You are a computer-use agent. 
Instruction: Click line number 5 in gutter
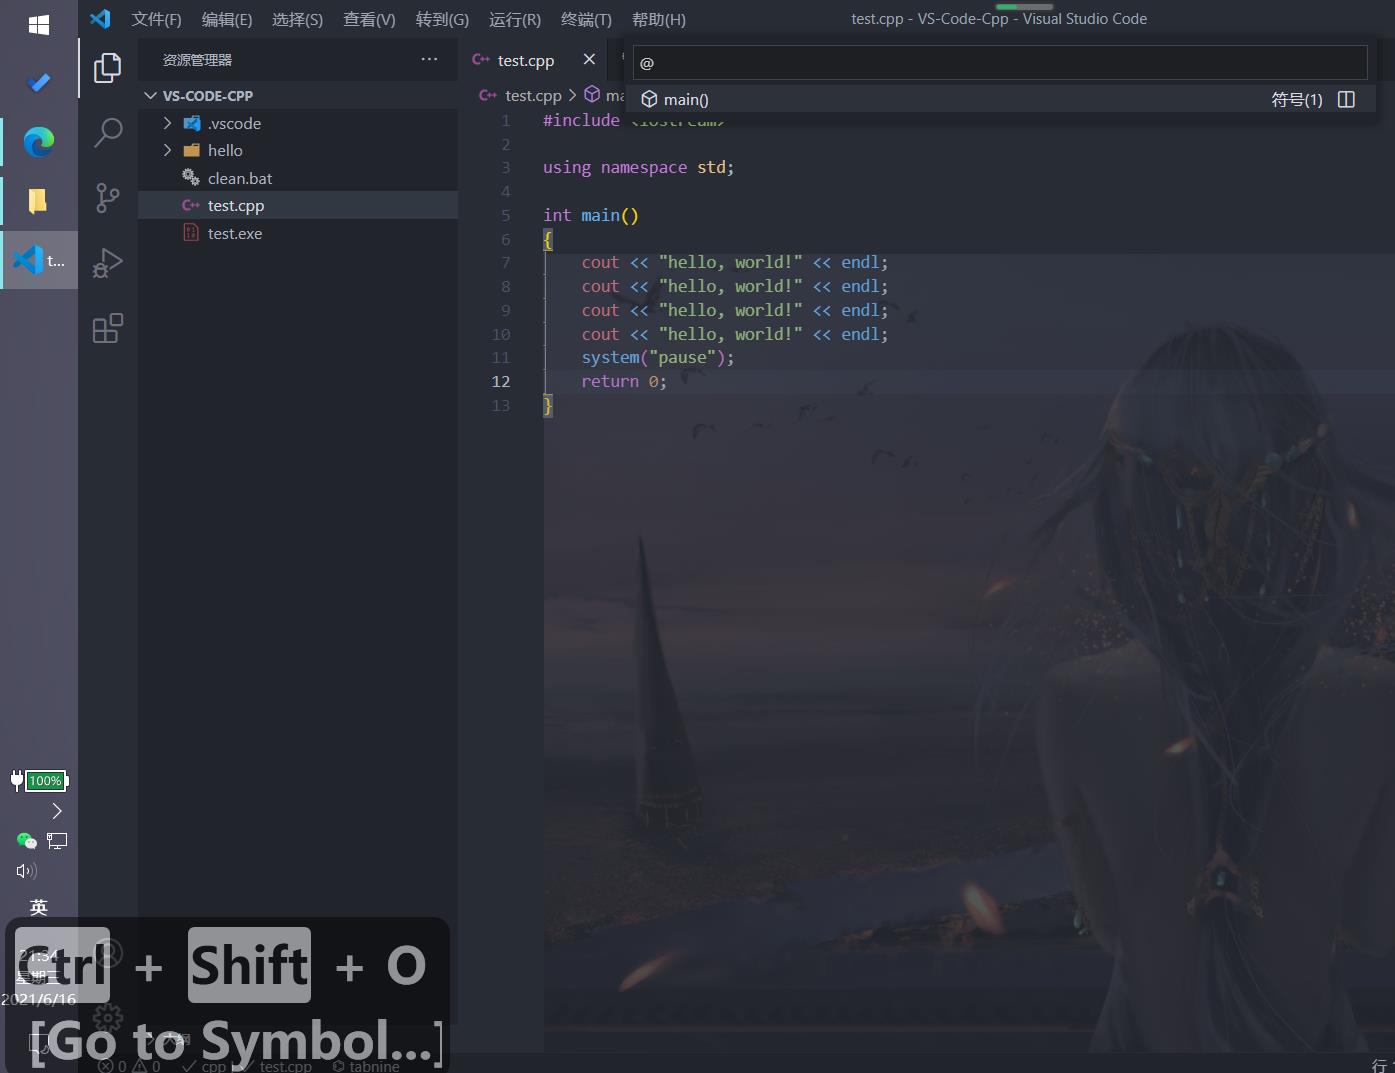(505, 215)
